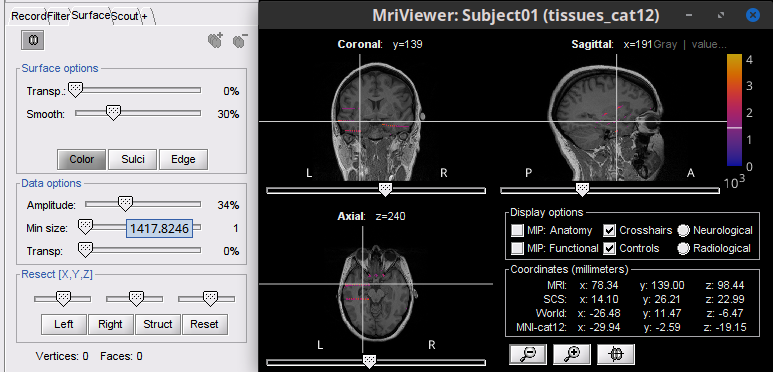Screen dimensions: 773x372
Task: Click the Struct button
Action: [158, 324]
